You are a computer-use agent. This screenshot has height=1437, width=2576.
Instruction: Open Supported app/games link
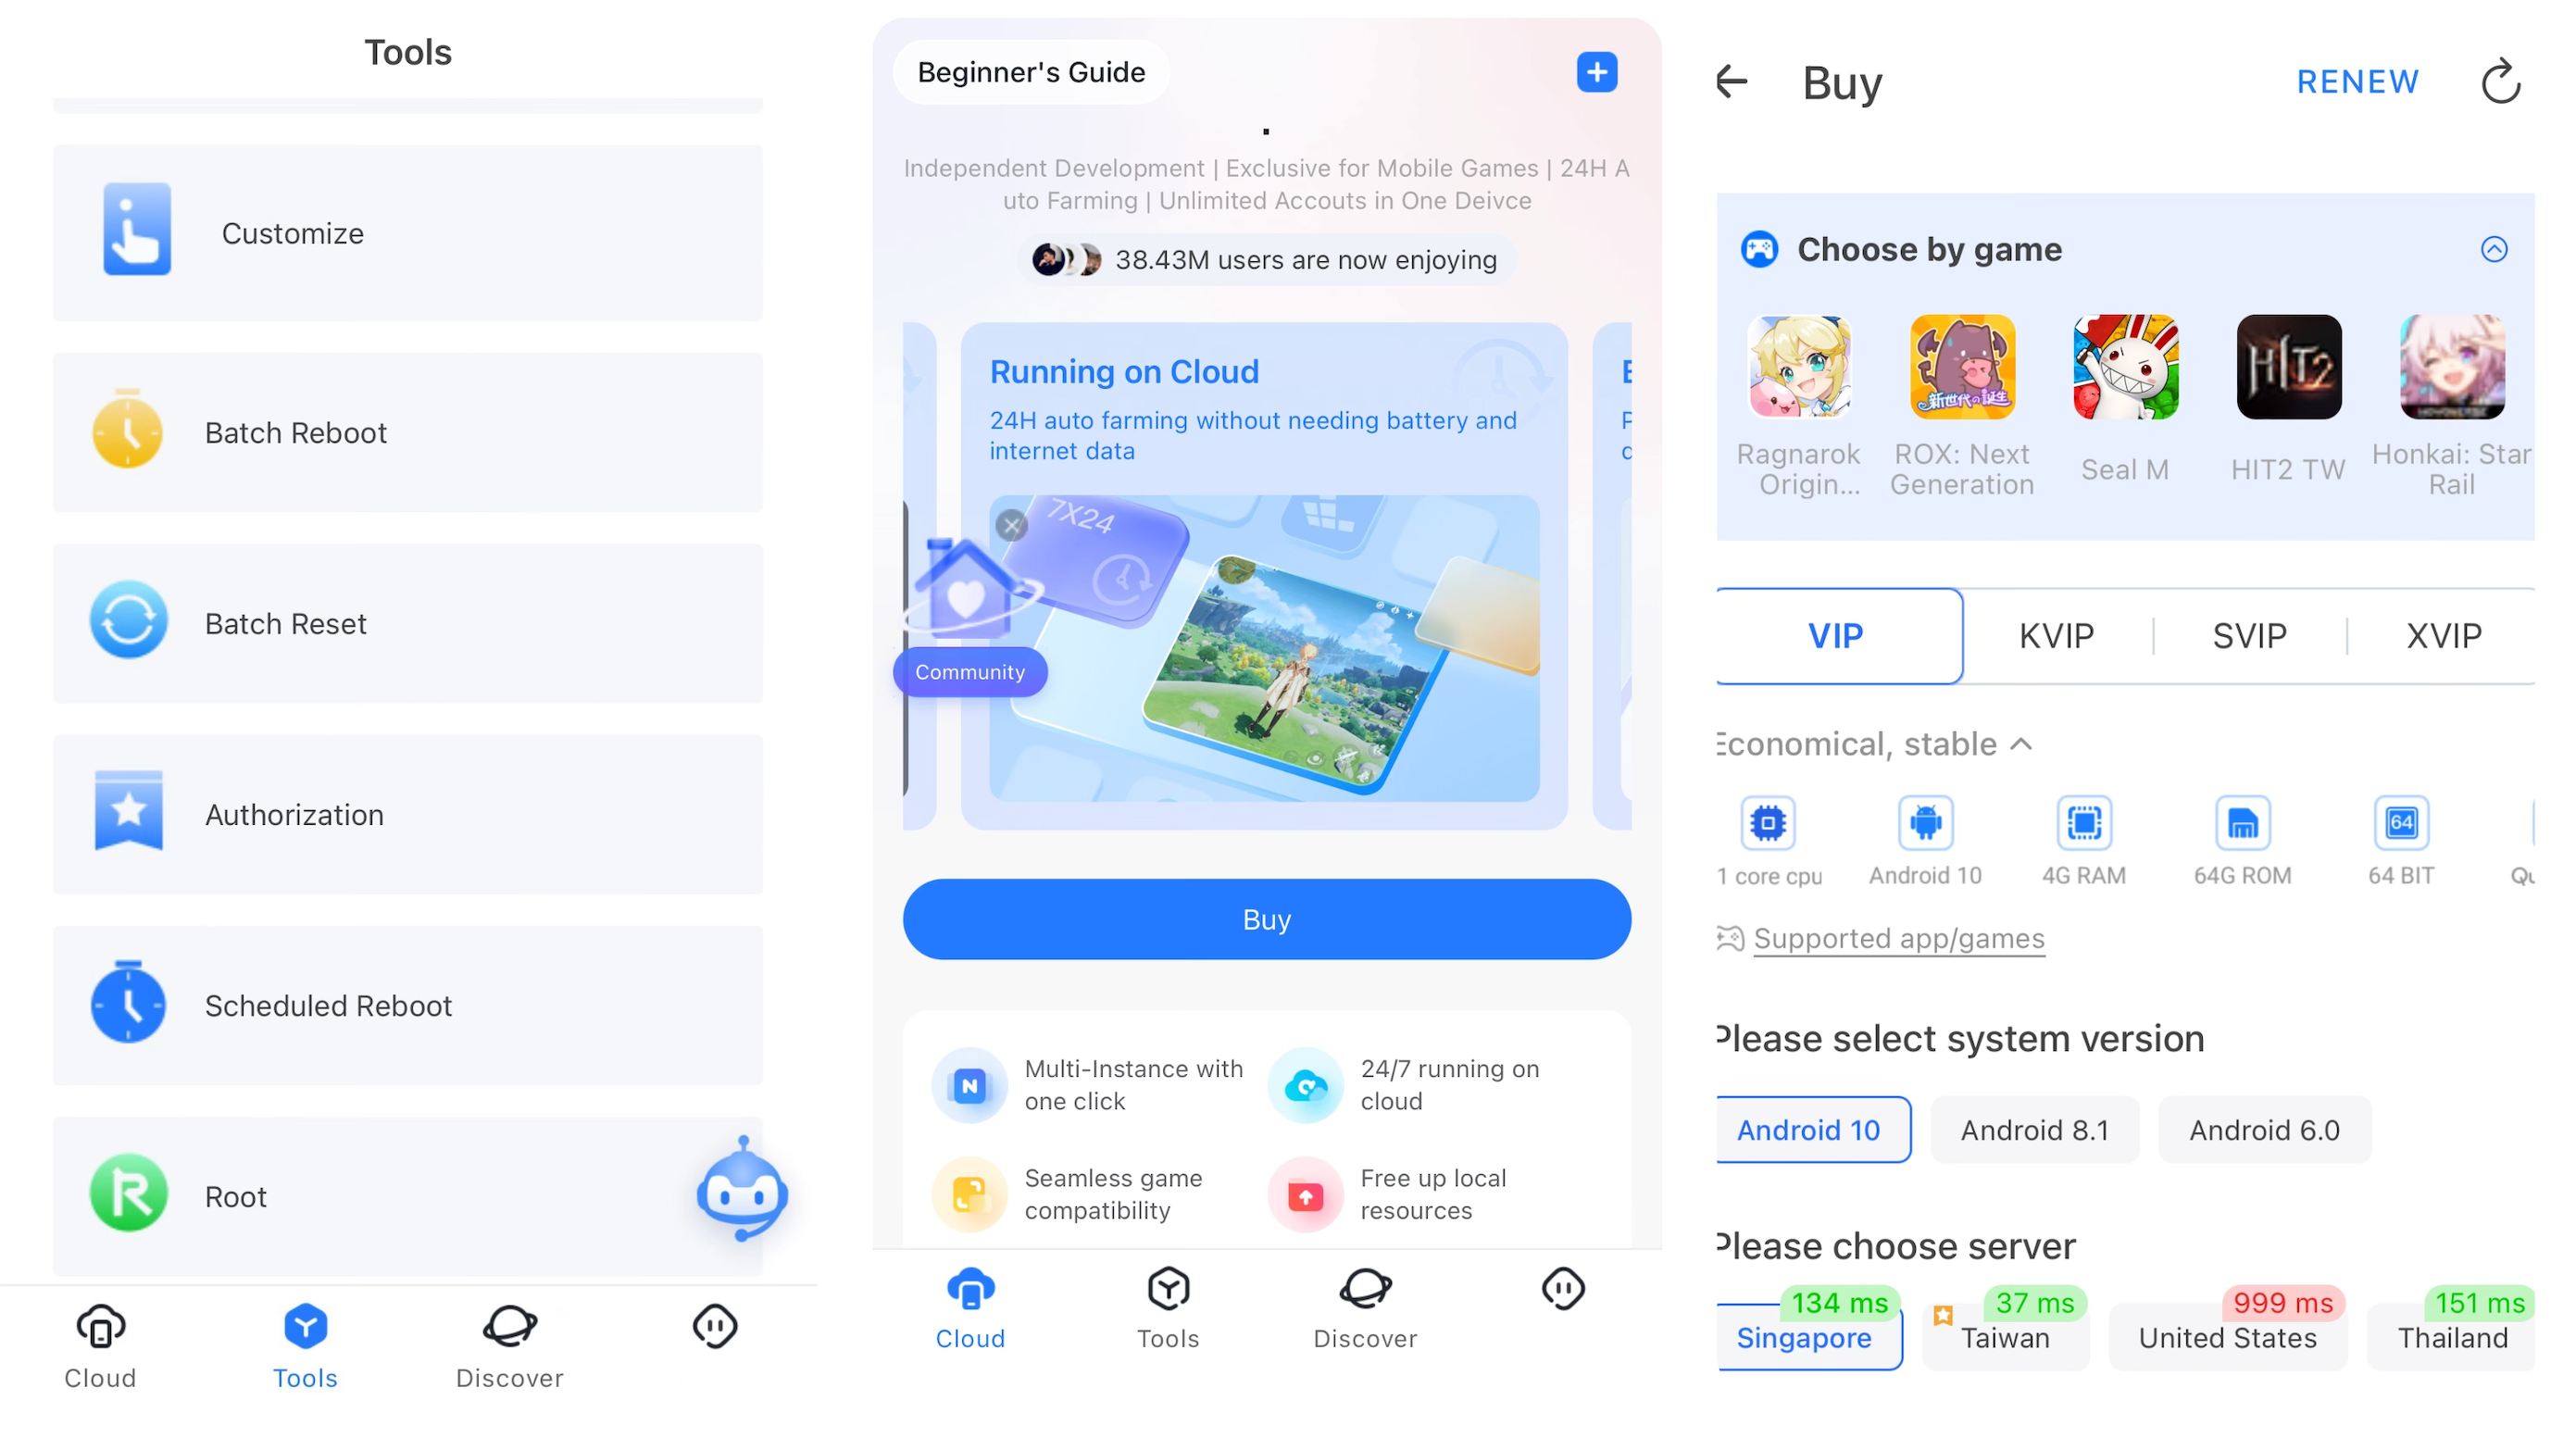coord(1898,938)
